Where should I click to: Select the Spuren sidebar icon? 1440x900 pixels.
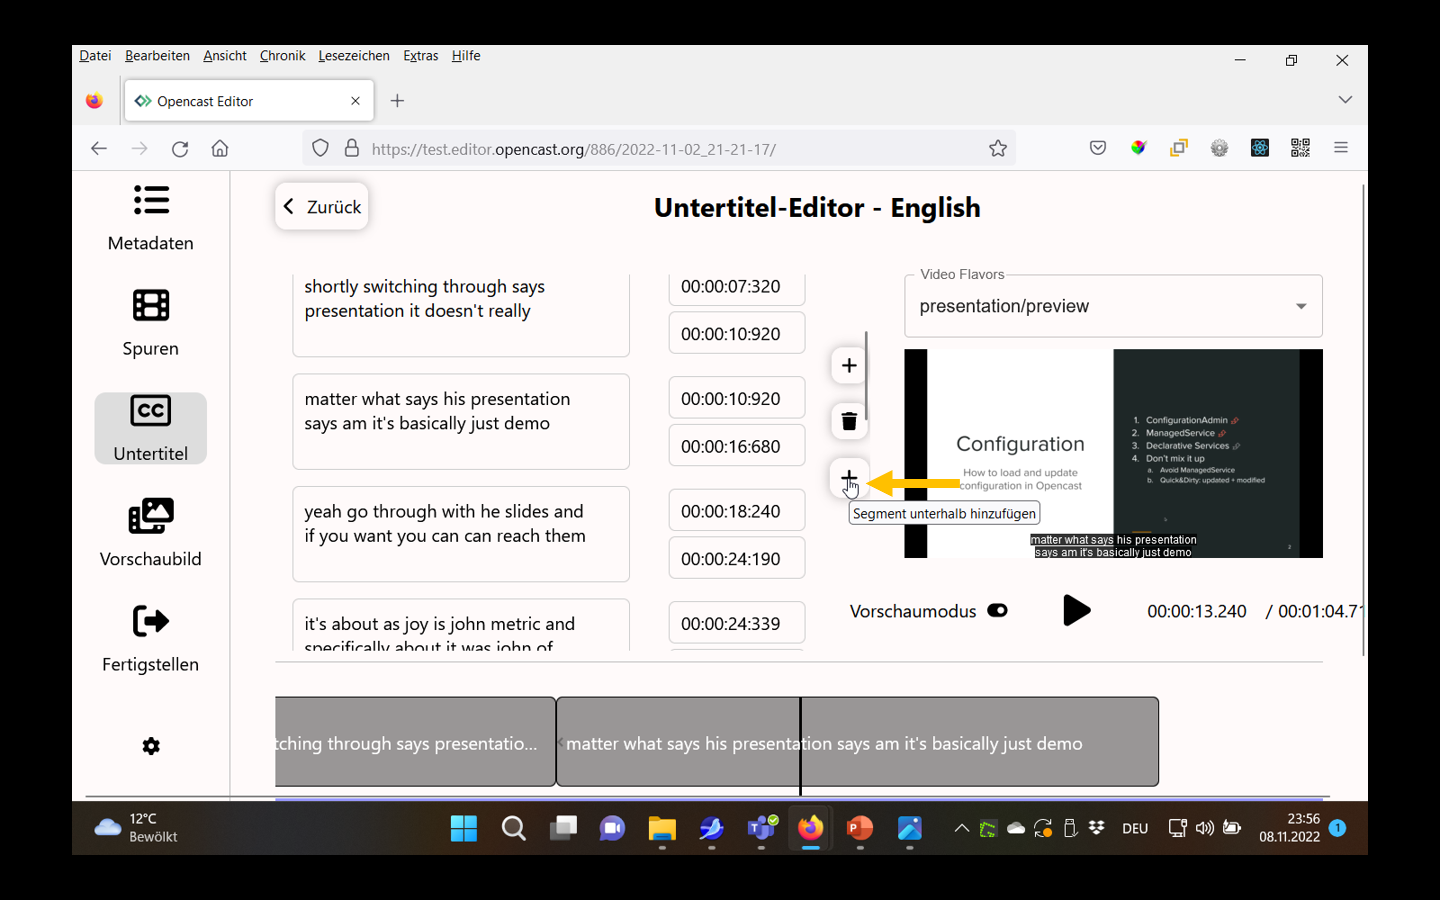[150, 323]
